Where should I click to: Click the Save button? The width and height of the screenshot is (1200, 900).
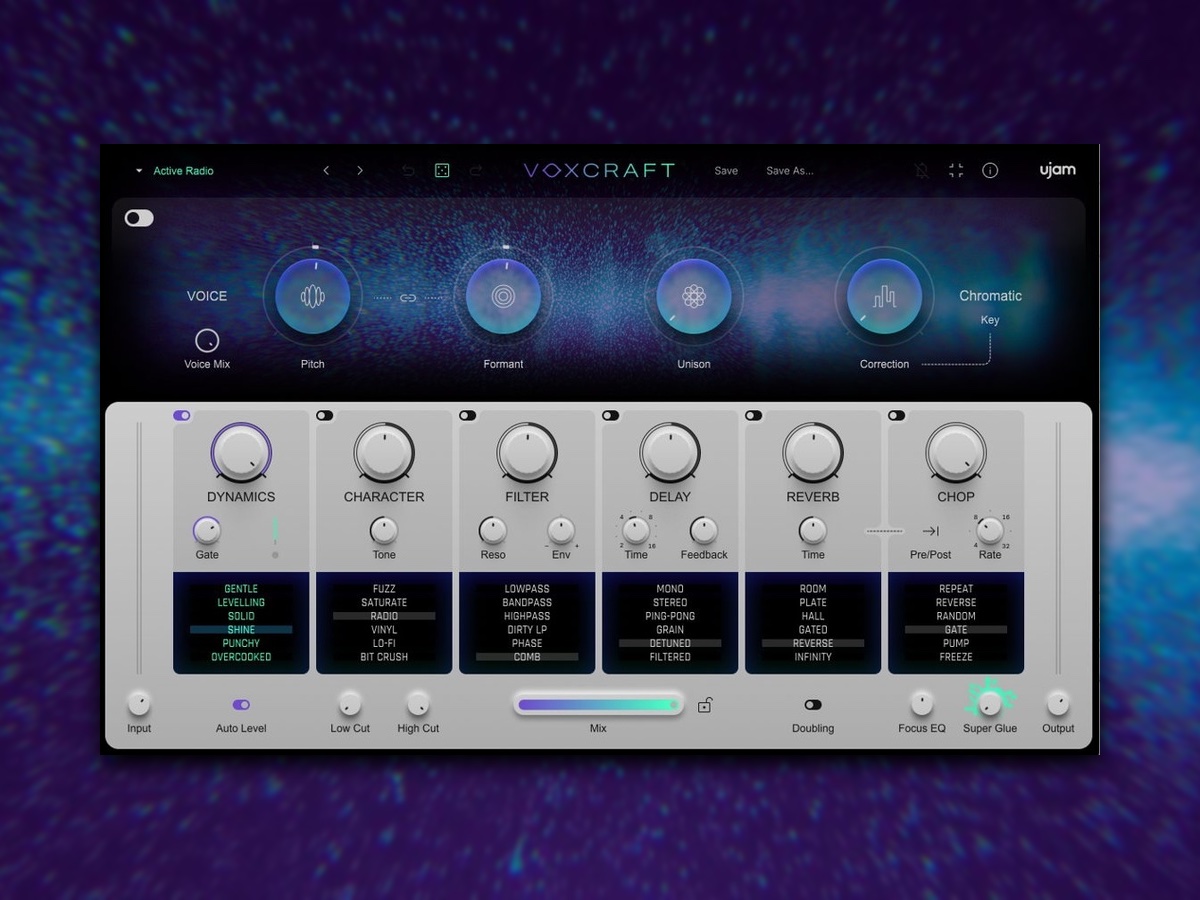coord(726,171)
